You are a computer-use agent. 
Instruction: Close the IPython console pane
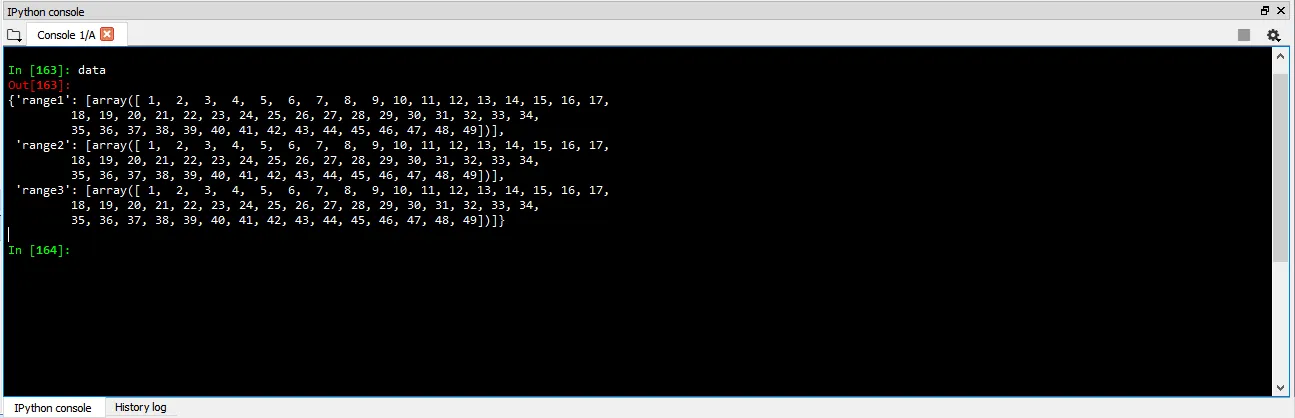pyautogui.click(x=1281, y=11)
